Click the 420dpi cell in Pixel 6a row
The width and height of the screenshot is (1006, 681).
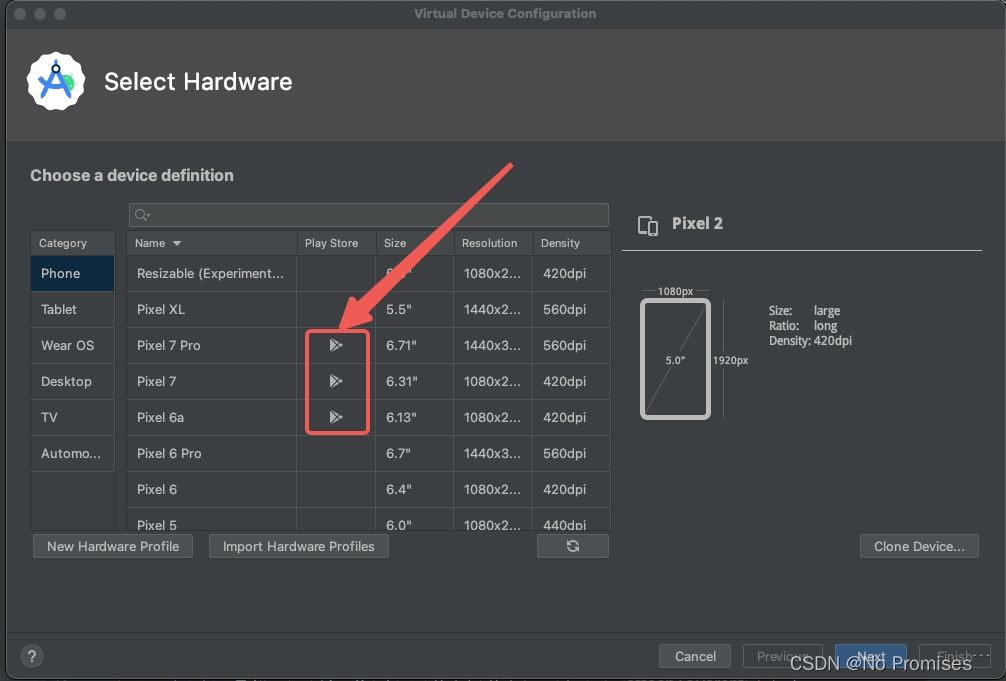(572, 417)
